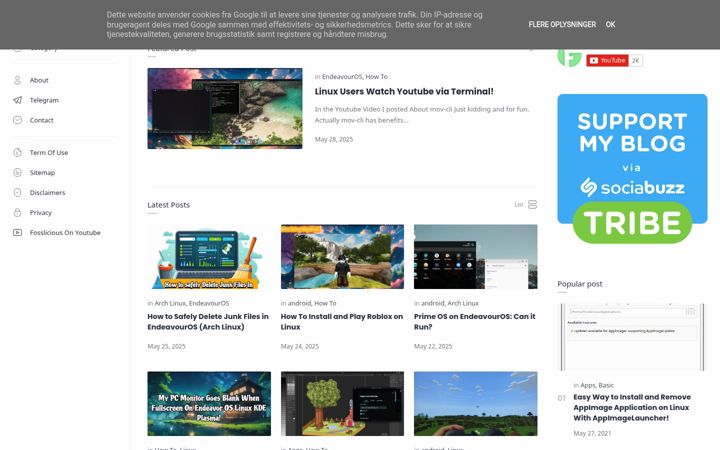Click the 2K subscriber count badge
Screen dimensions: 720x450
(x=636, y=60)
